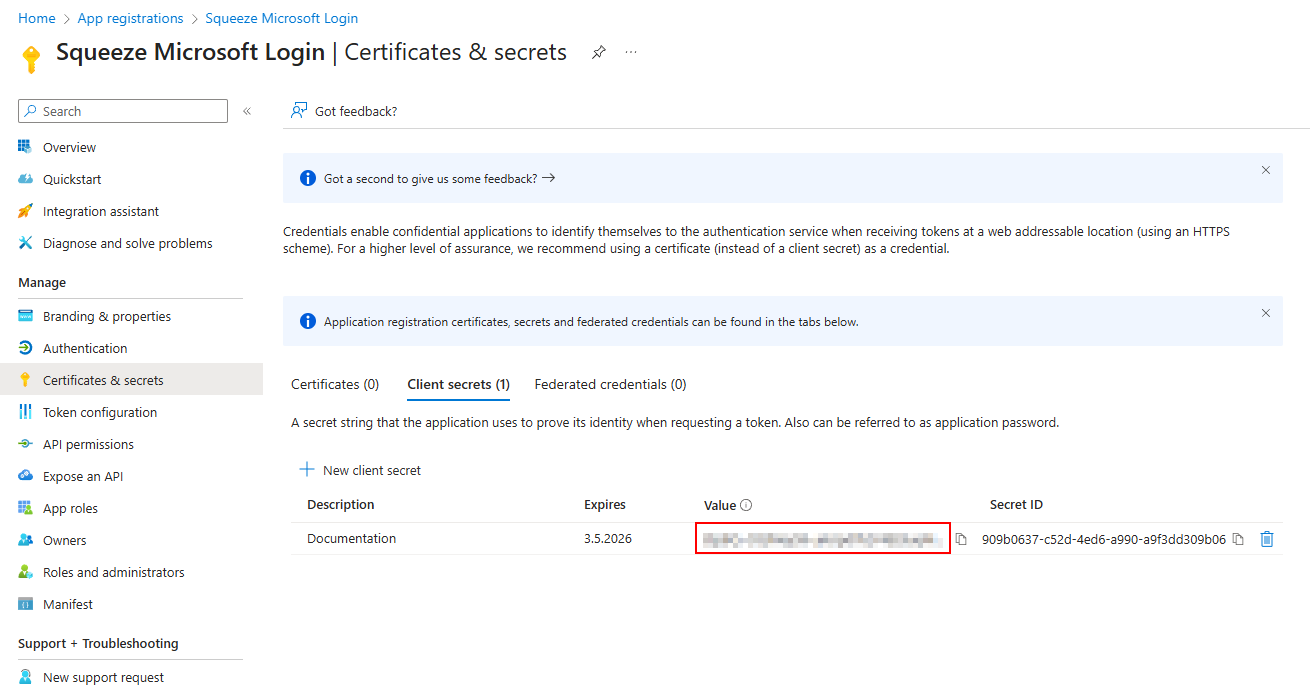Open the Manifest page
The image size is (1310, 700).
68,604
